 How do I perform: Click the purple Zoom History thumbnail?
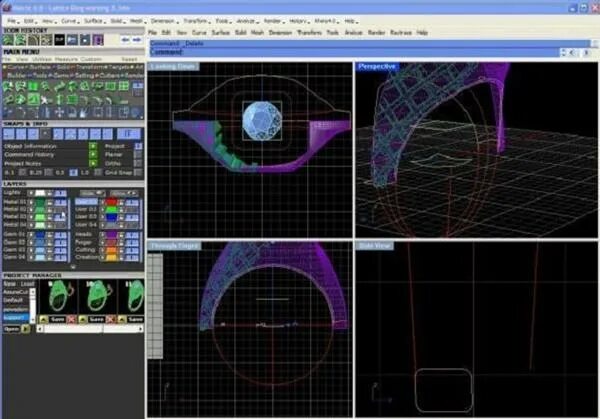98,40
